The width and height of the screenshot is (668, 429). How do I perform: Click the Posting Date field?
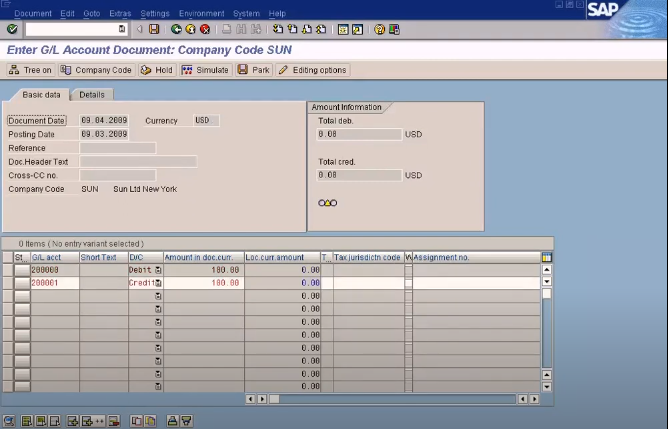pyautogui.click(x=104, y=134)
